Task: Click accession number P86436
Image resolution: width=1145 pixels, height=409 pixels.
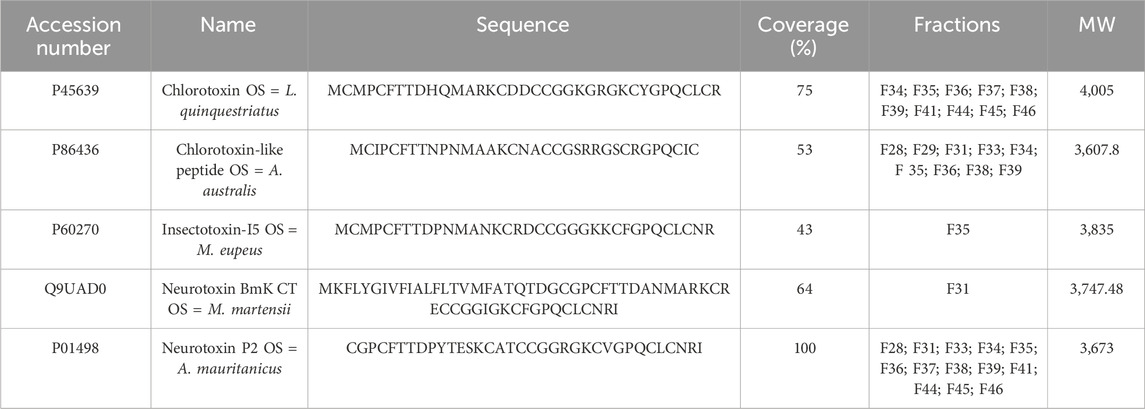Action: coord(75,150)
